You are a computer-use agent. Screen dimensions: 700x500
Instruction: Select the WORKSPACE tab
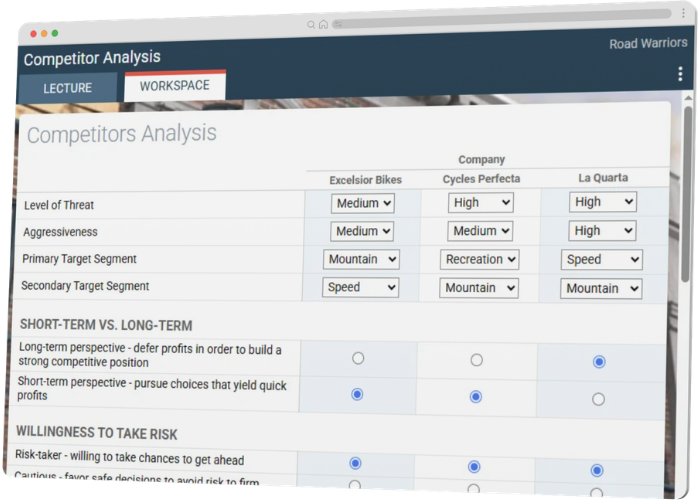175,85
